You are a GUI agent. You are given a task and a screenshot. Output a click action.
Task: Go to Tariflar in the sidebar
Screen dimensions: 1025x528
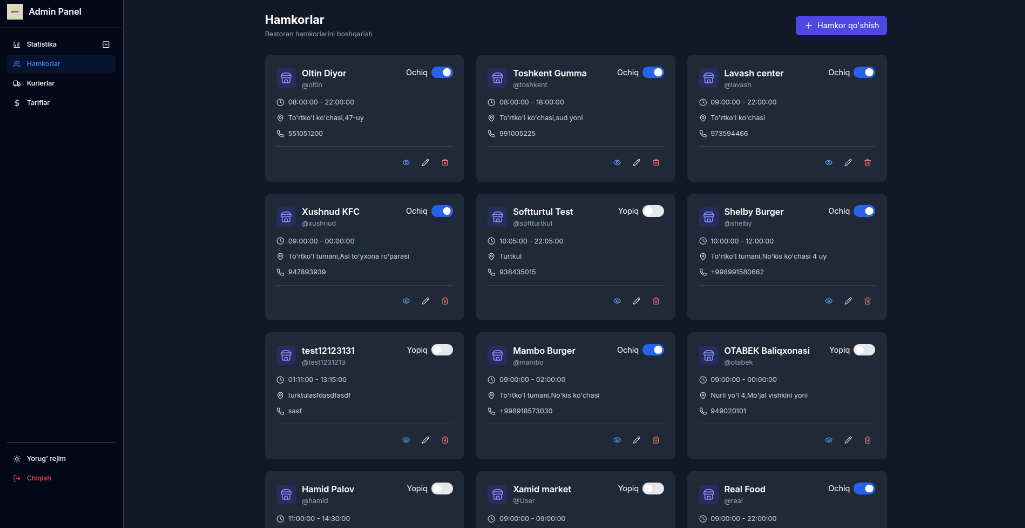[x=38, y=102]
